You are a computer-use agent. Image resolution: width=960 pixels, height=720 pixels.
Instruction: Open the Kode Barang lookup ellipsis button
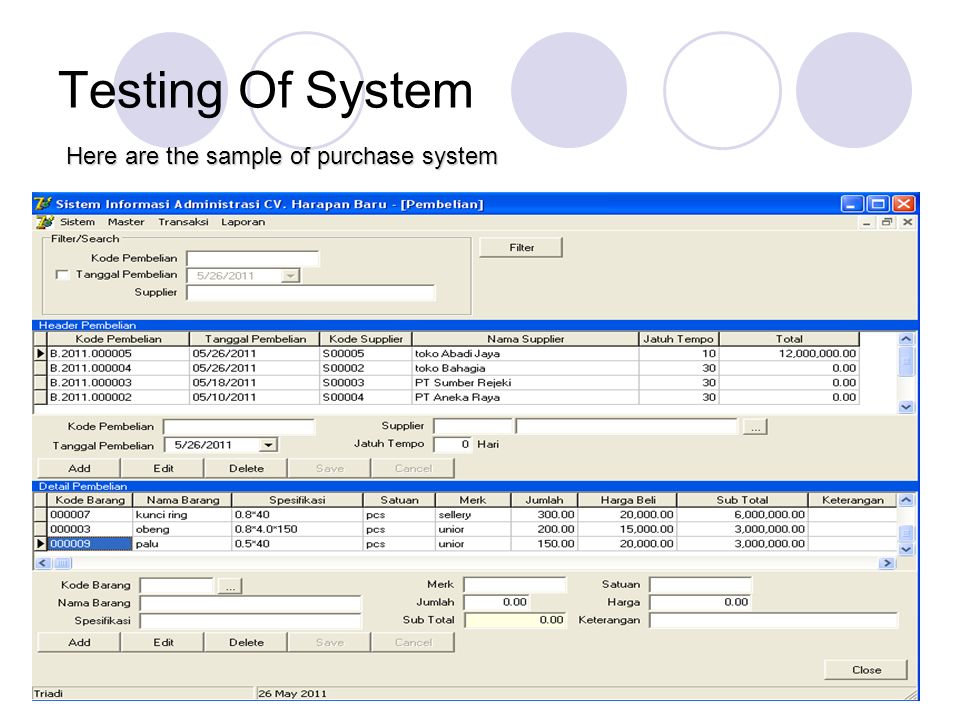click(x=230, y=586)
